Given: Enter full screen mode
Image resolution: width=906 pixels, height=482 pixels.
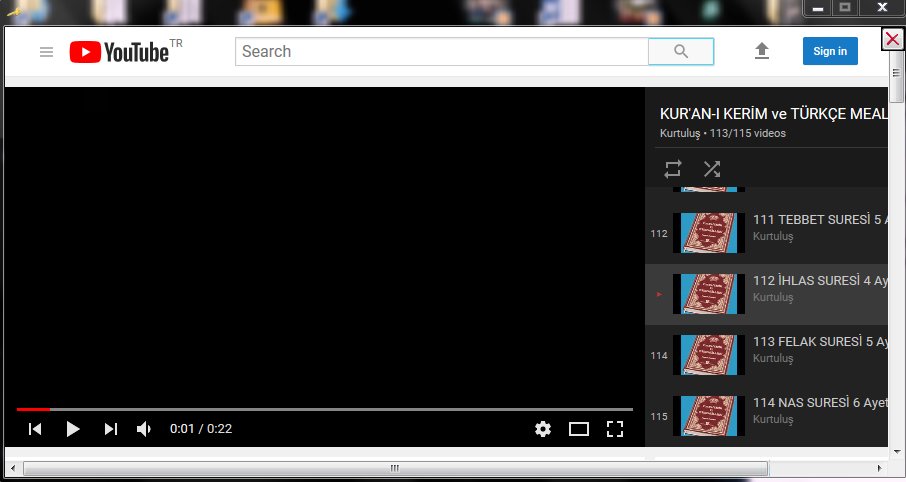Looking at the screenshot, I should click(x=615, y=429).
